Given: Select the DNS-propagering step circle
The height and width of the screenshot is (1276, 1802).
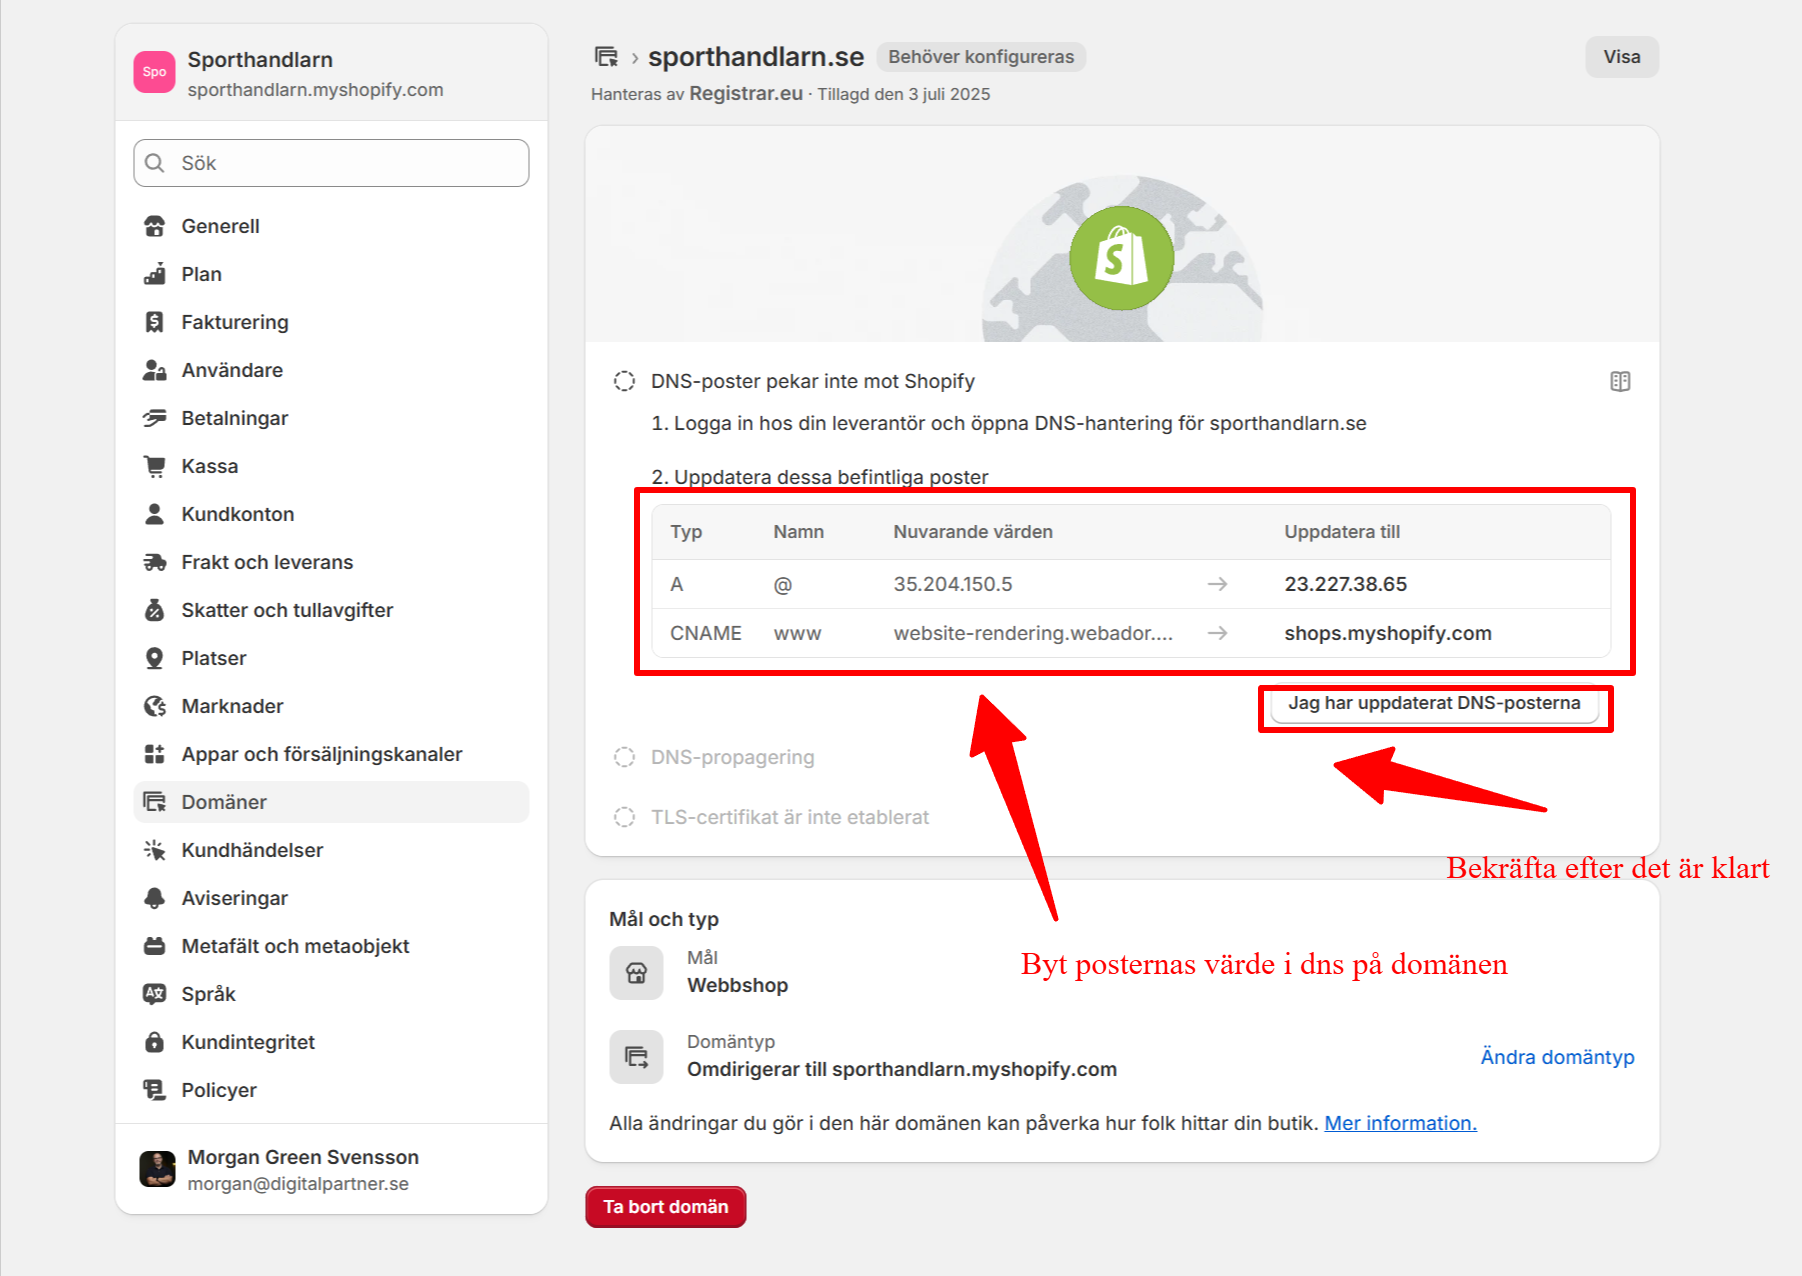Looking at the screenshot, I should [624, 757].
